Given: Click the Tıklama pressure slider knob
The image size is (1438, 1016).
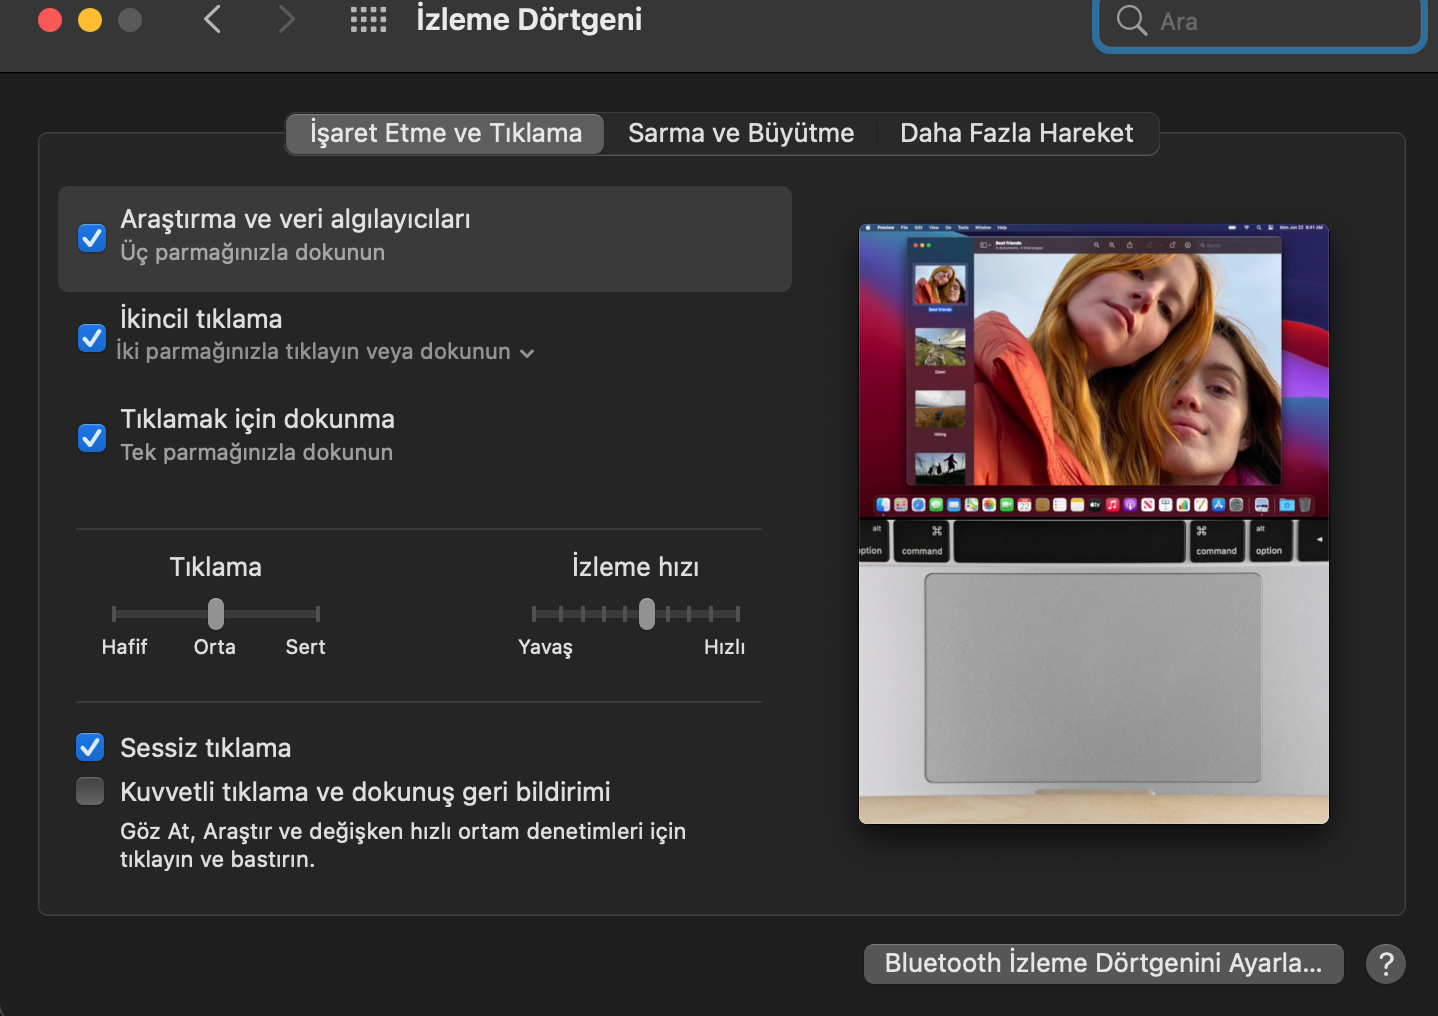Looking at the screenshot, I should (216, 613).
